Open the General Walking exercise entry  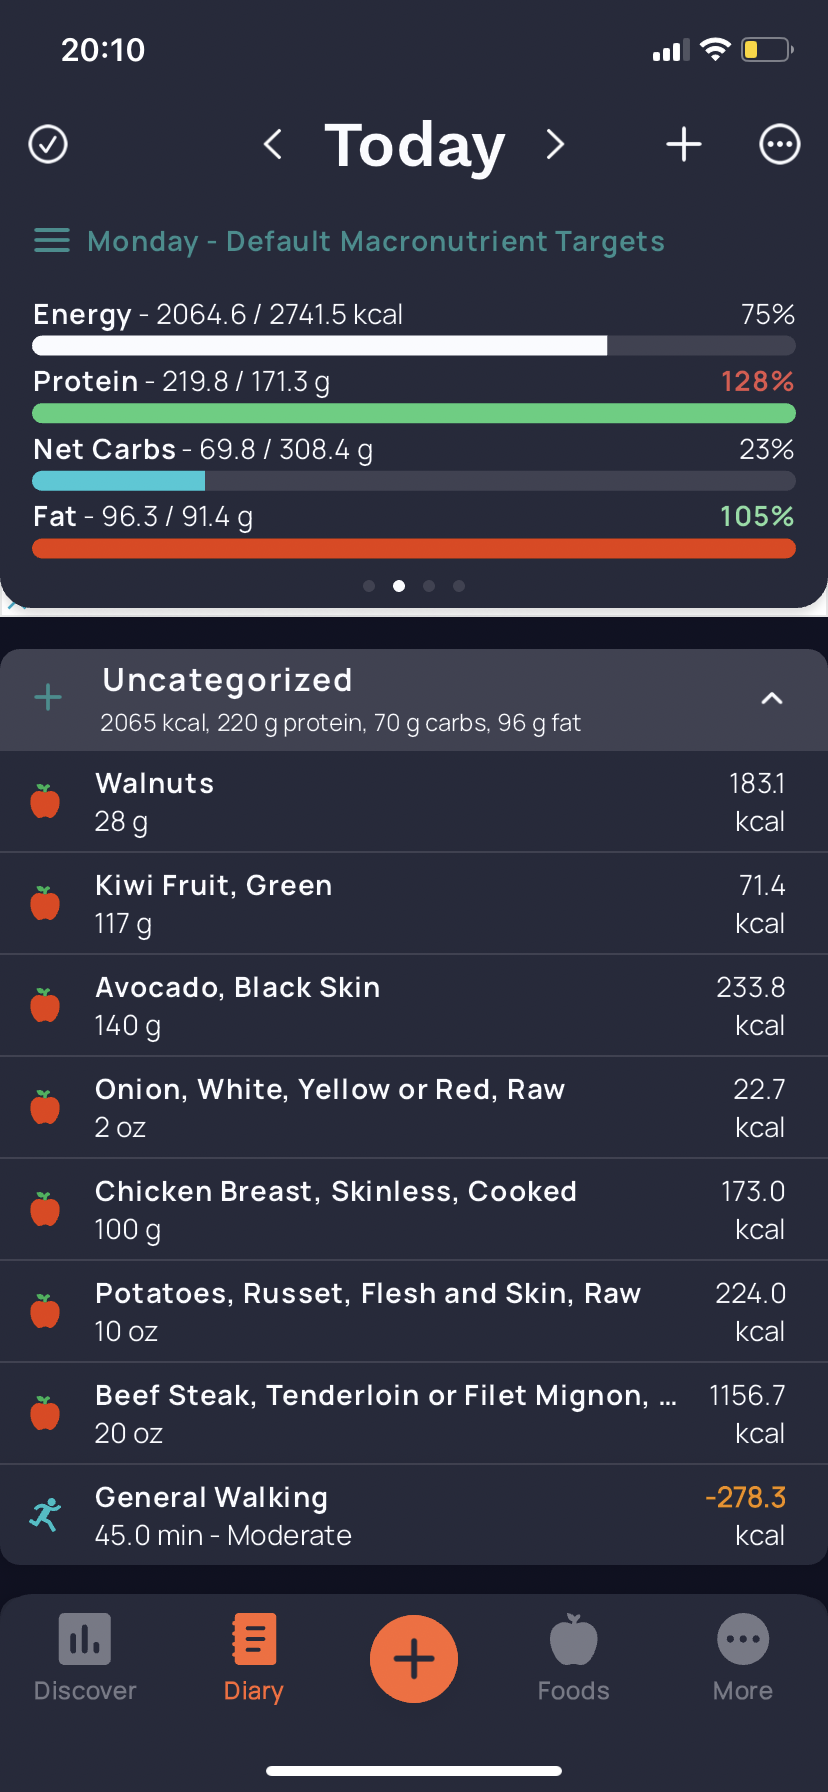coord(414,1516)
